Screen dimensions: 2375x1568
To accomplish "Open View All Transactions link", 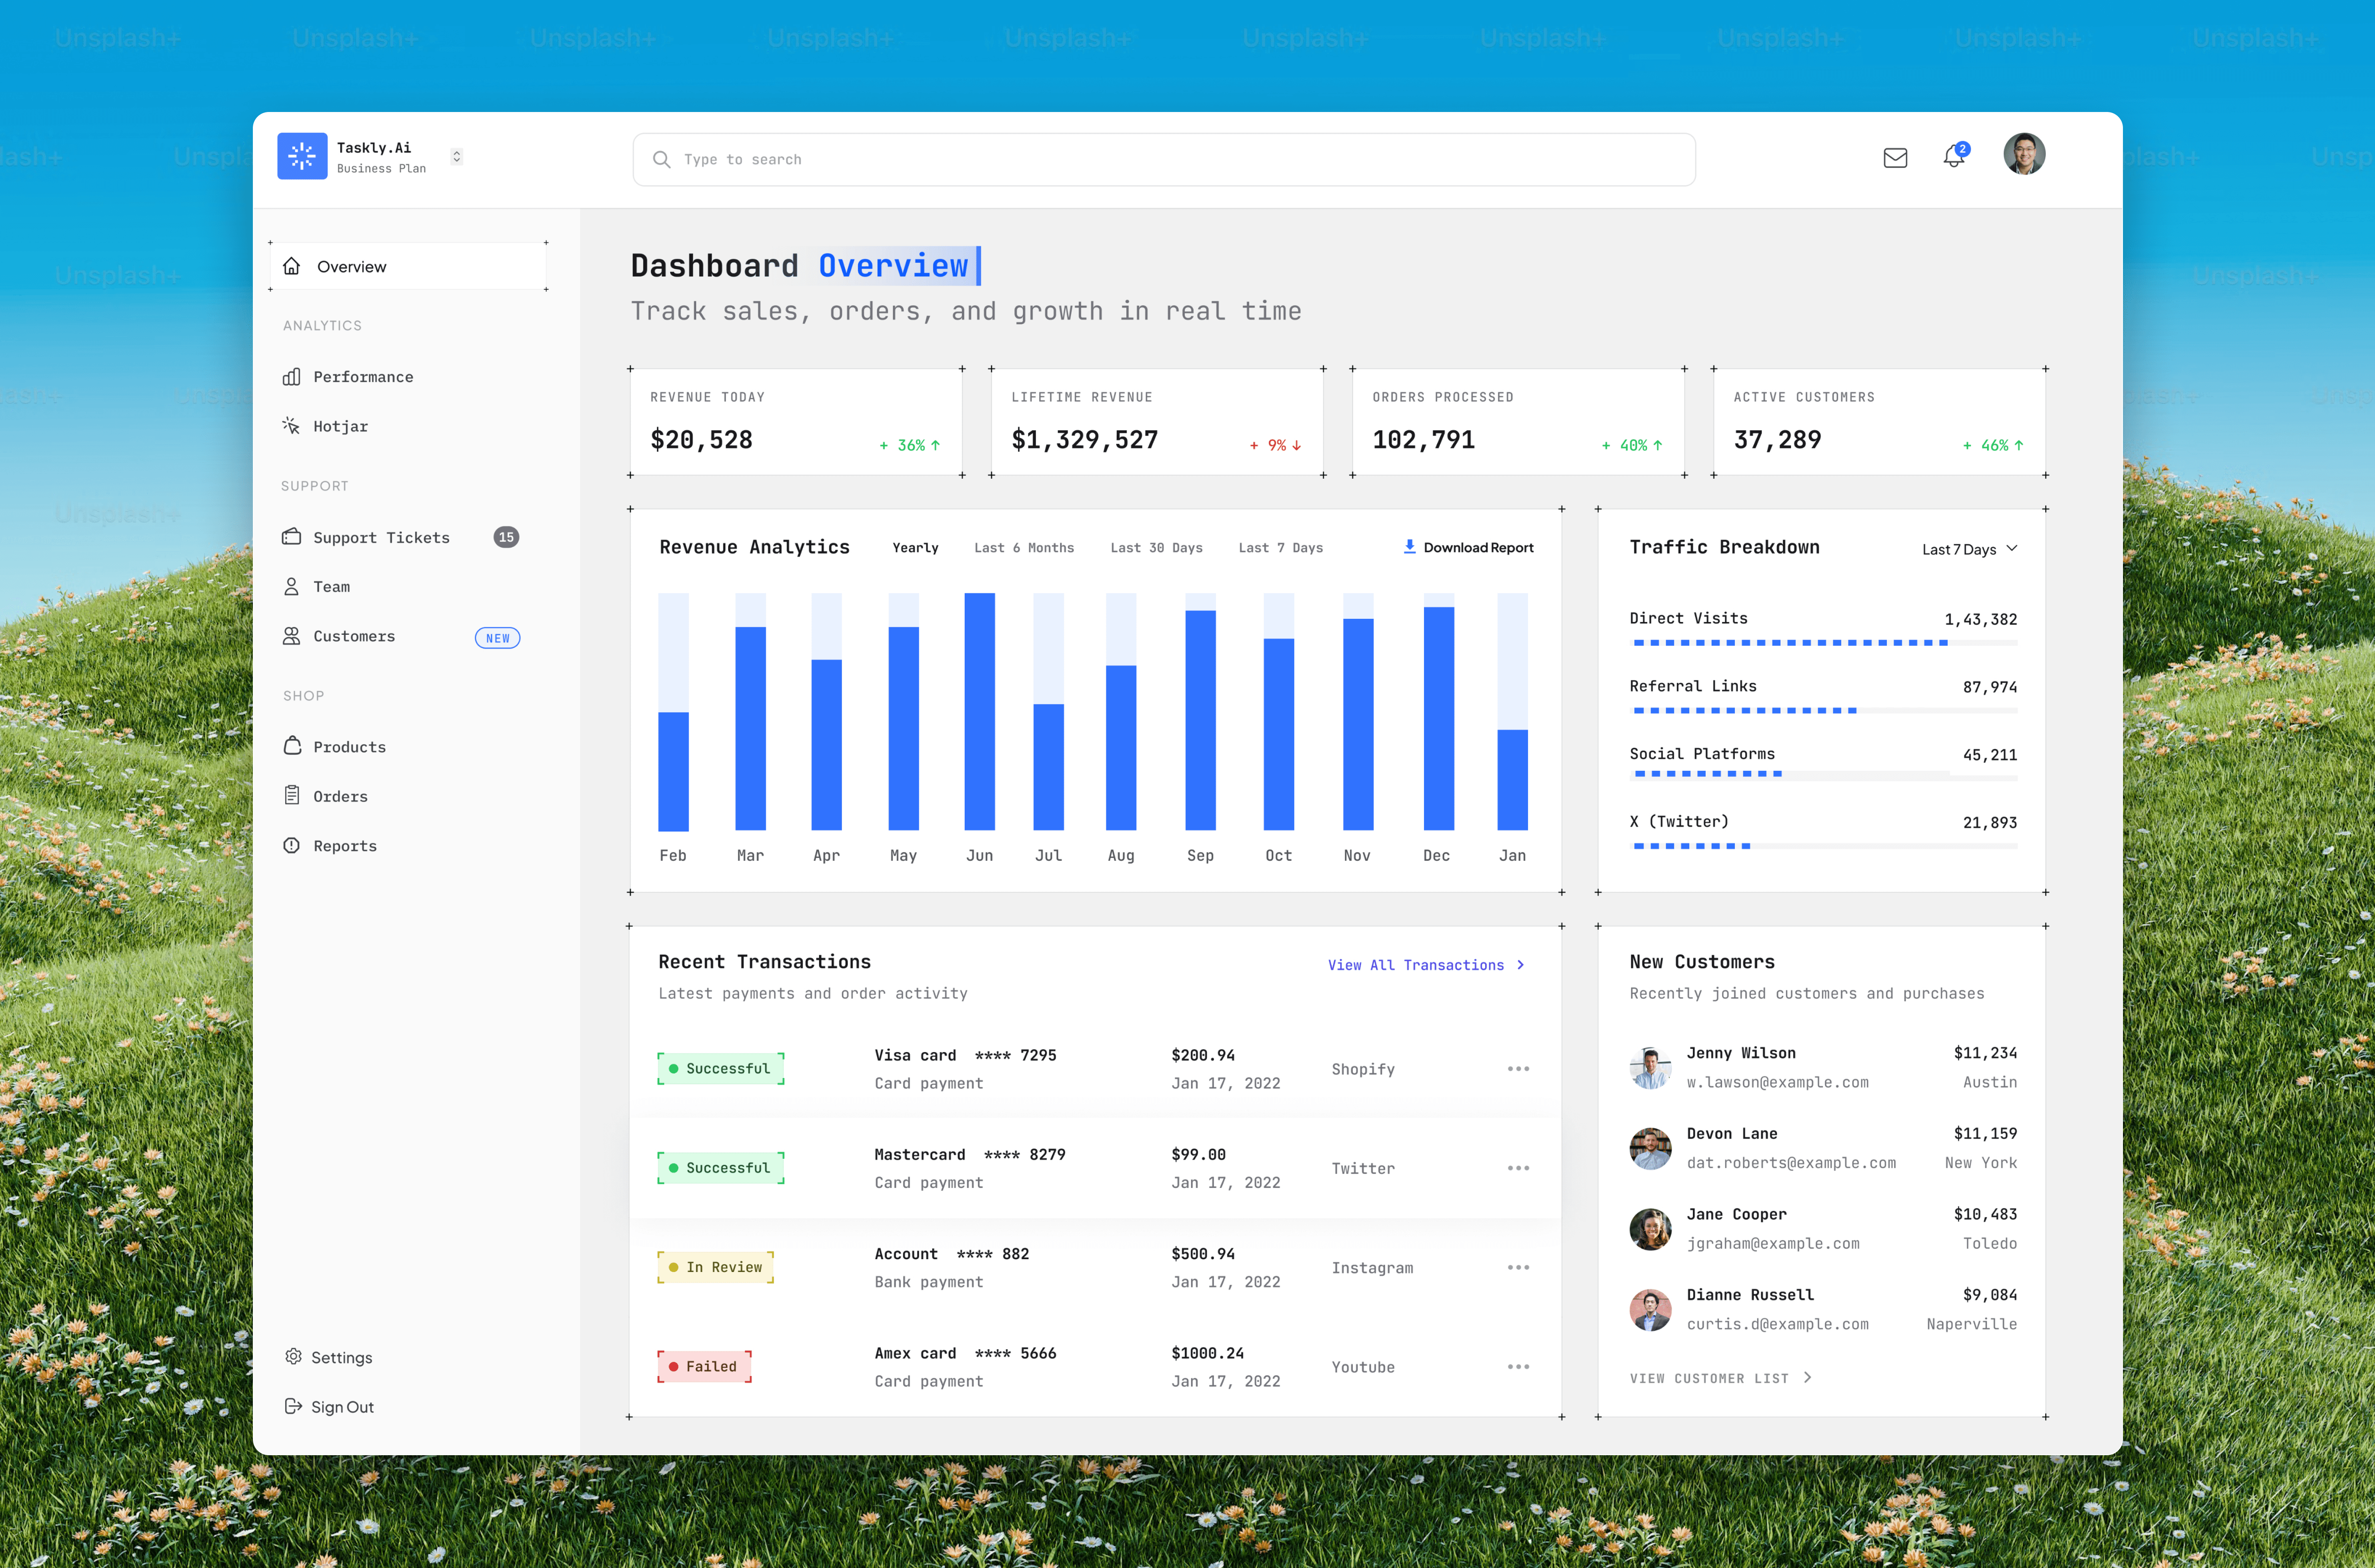I will click(1425, 965).
